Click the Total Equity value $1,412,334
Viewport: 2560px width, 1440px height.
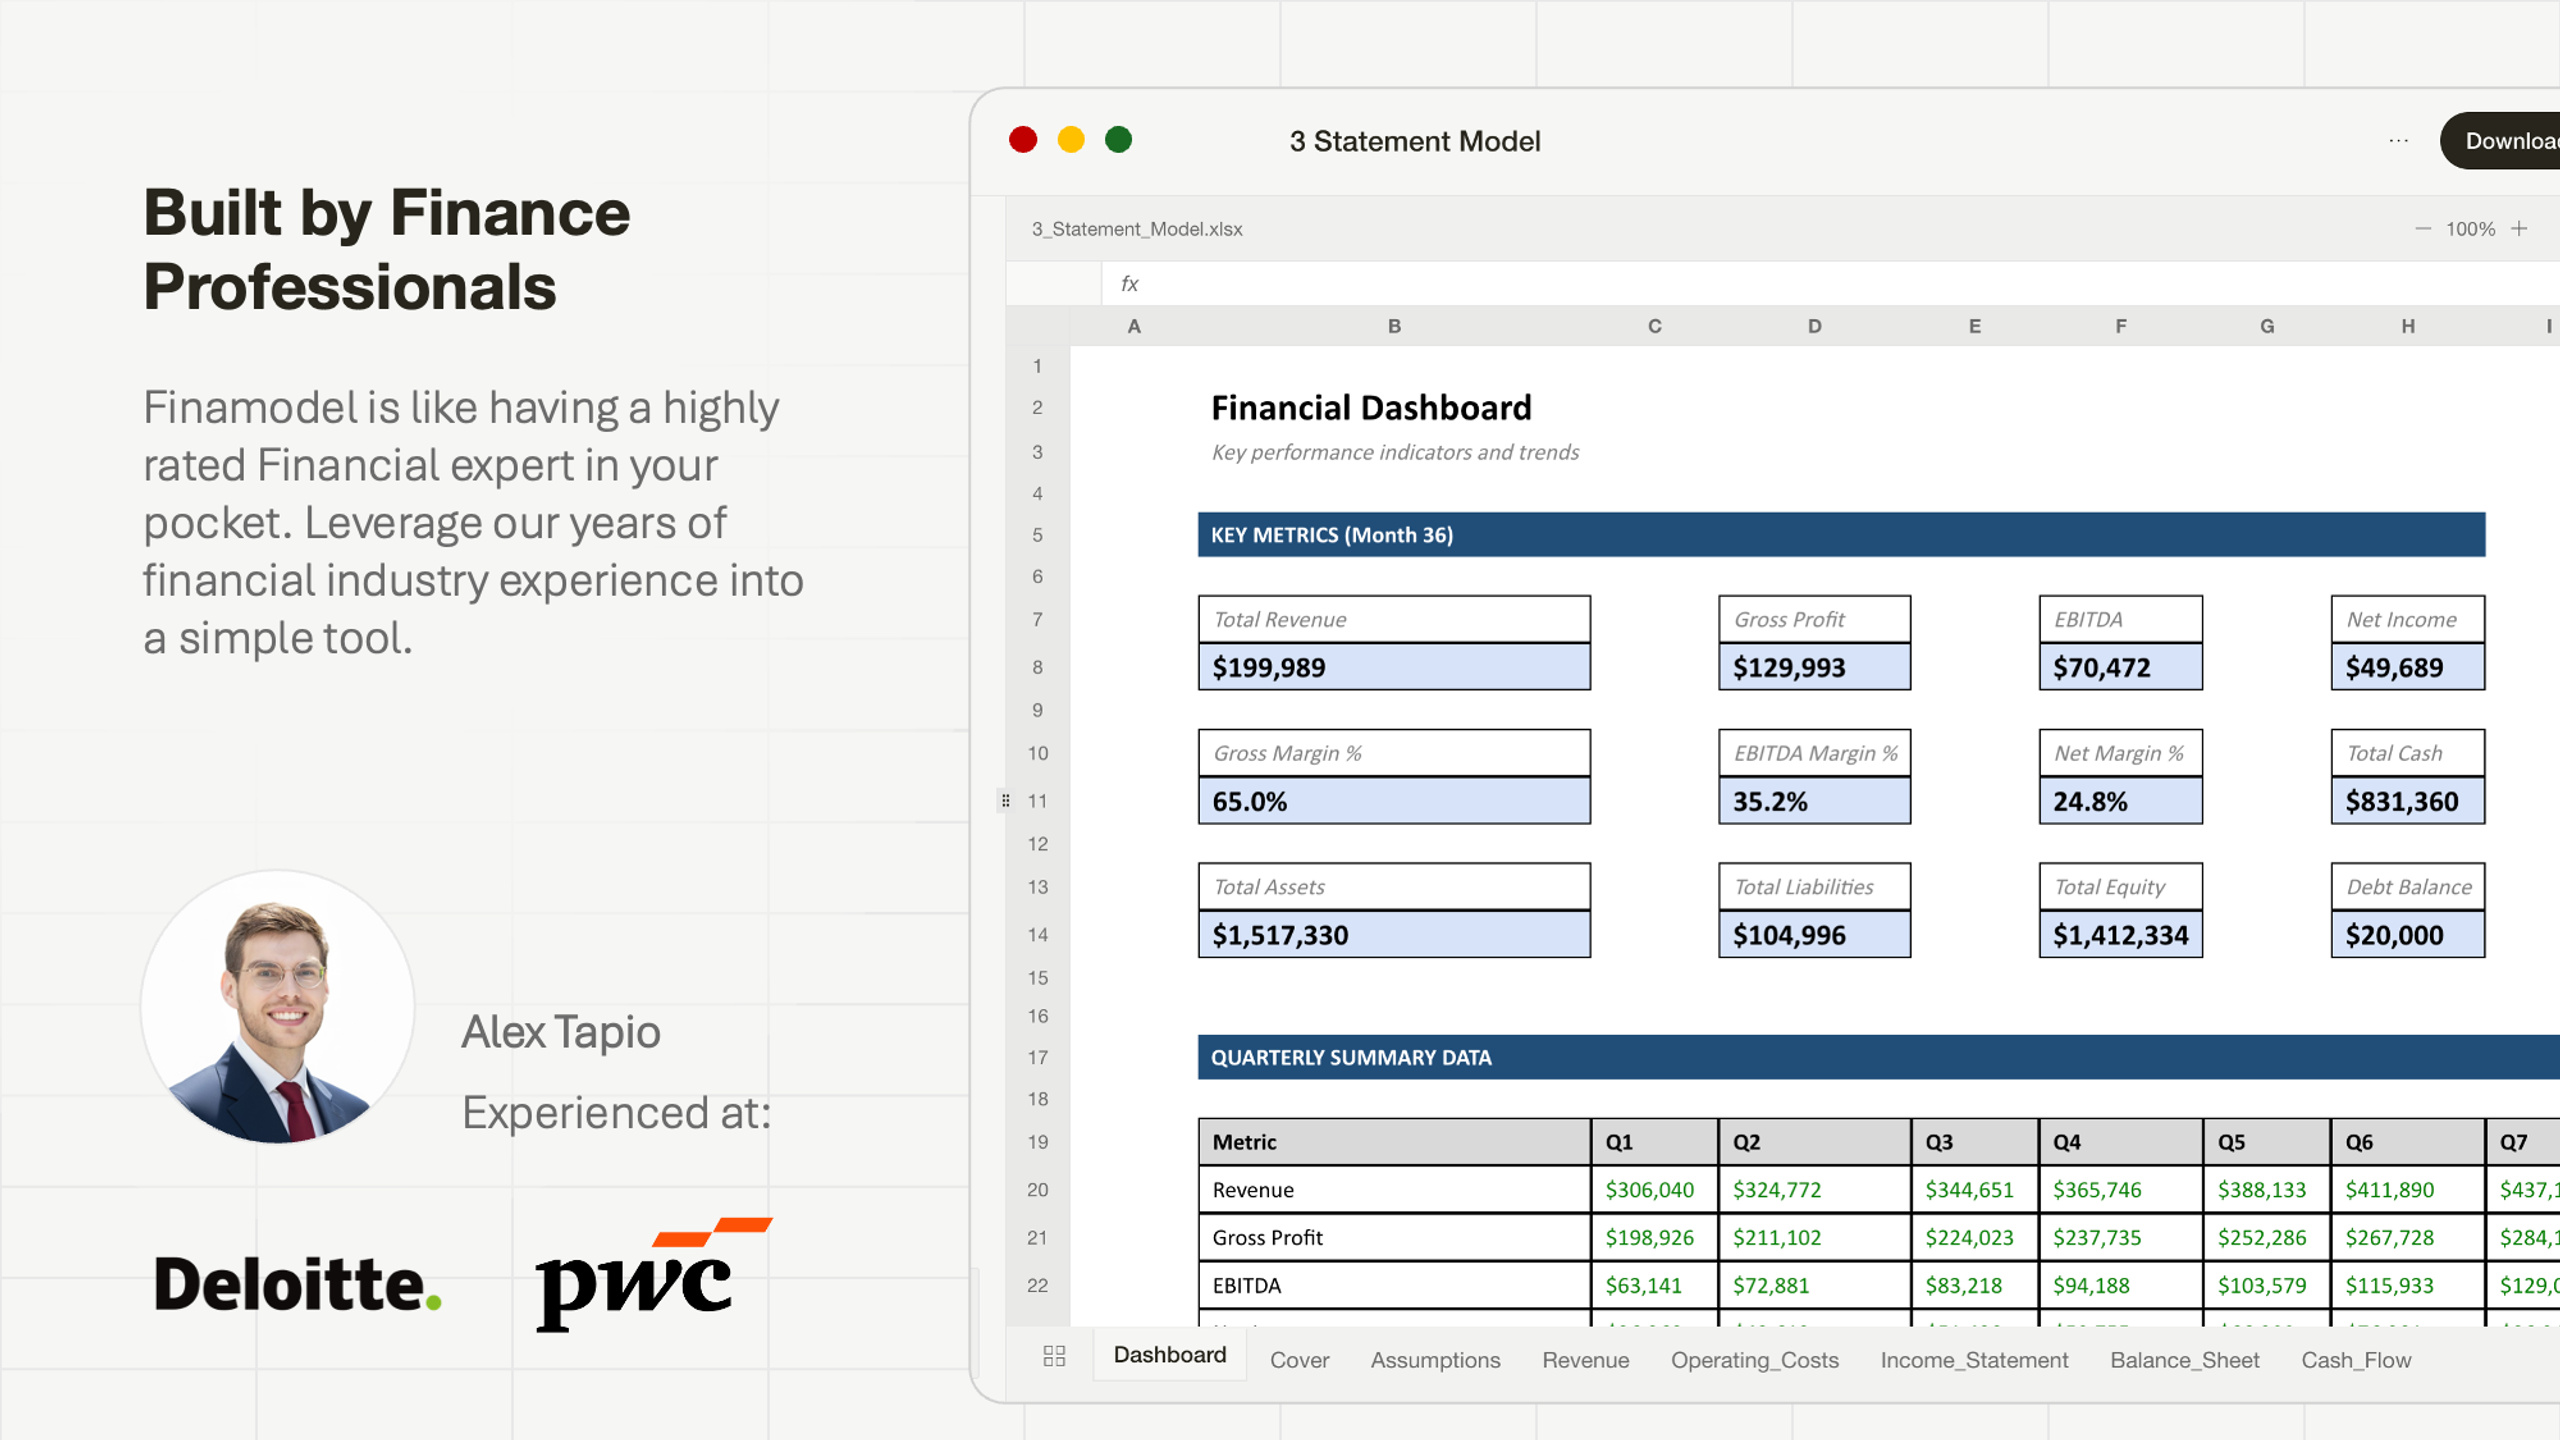point(2120,935)
